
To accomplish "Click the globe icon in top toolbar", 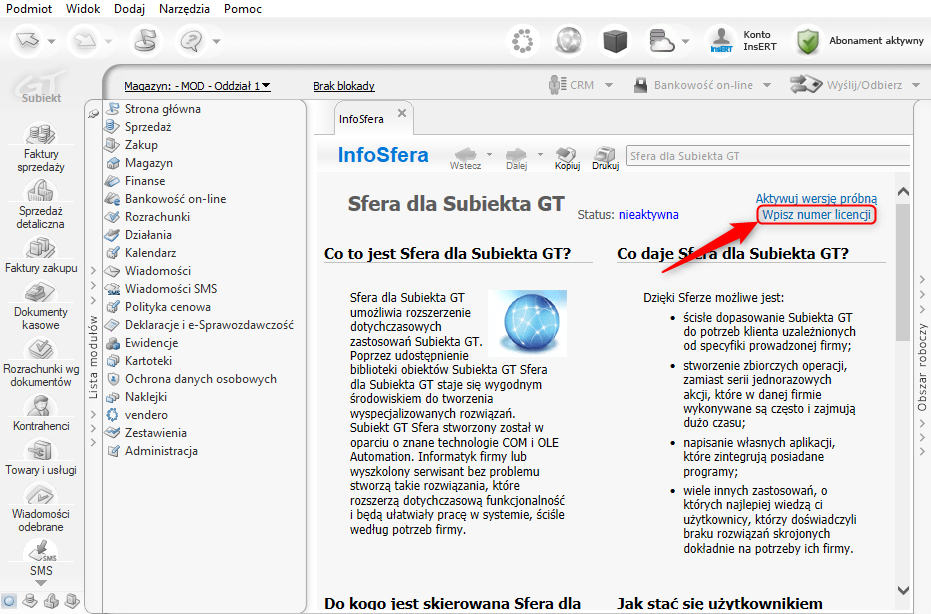I will pyautogui.click(x=568, y=41).
